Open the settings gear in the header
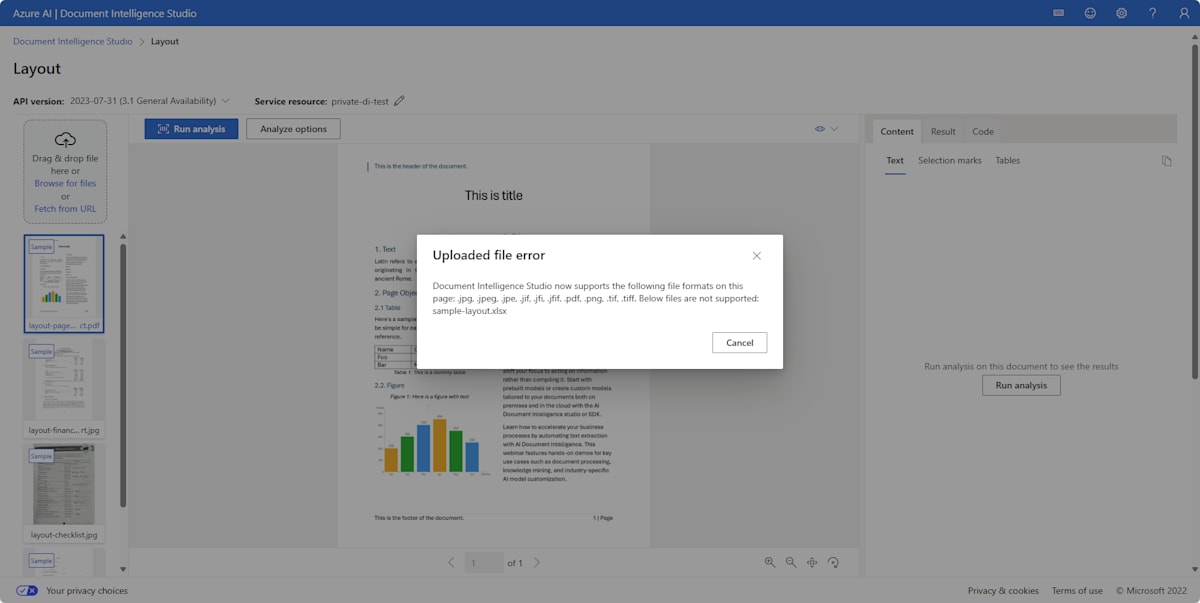This screenshot has height=603, width=1200. (x=1121, y=13)
